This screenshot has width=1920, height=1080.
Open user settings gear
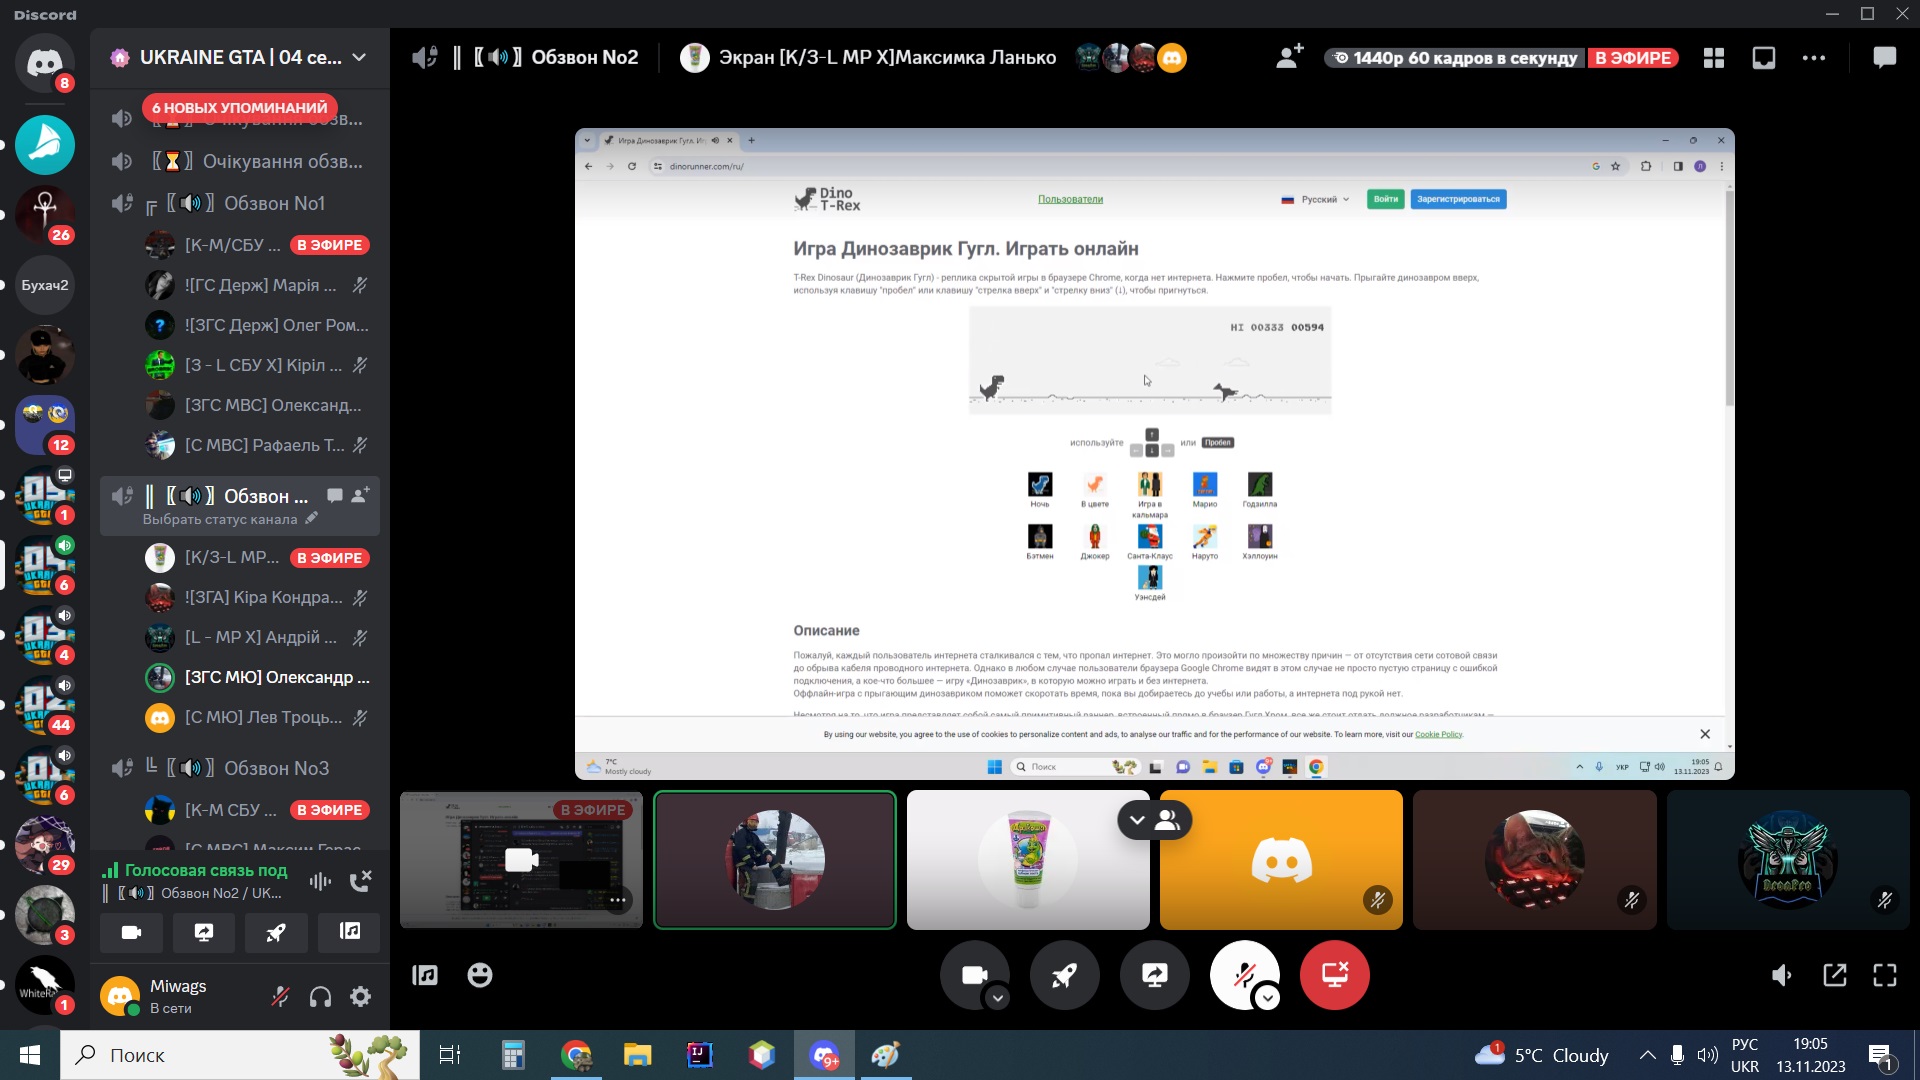click(x=360, y=997)
